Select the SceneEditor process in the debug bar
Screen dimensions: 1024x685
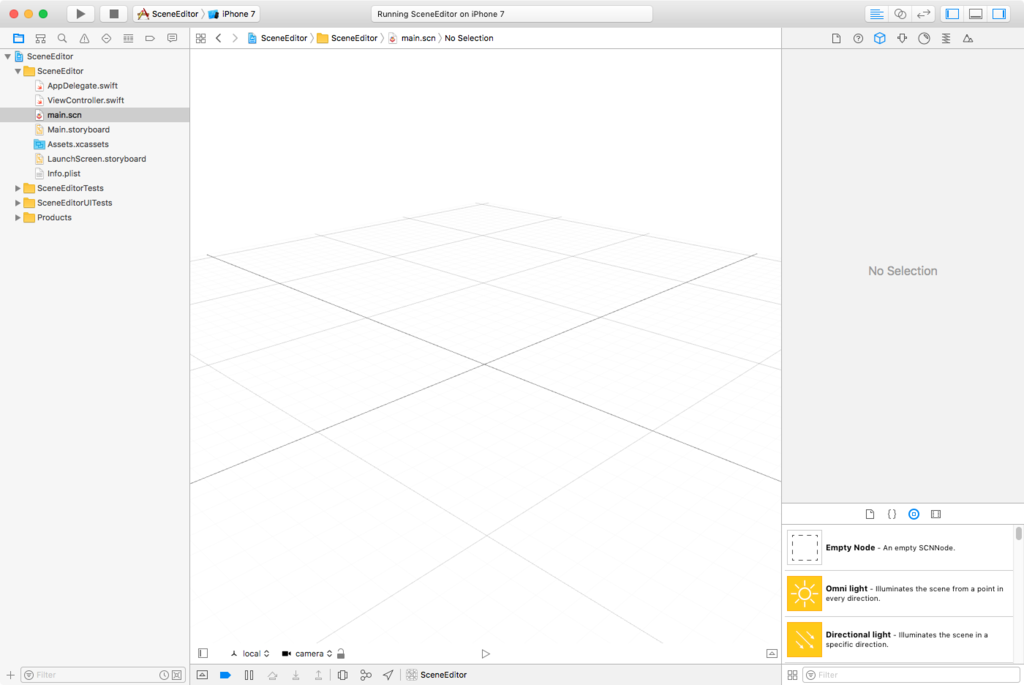[437, 675]
